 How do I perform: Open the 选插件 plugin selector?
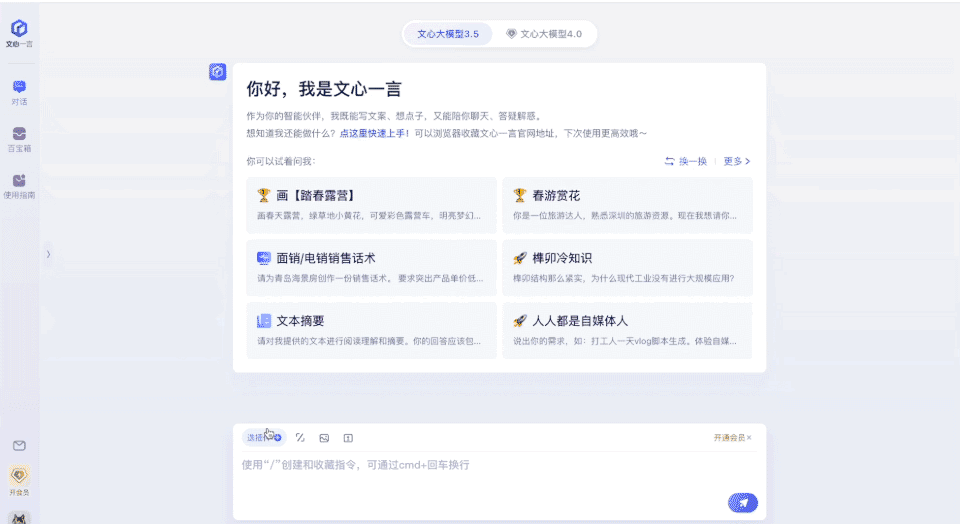pyautogui.click(x=264, y=438)
